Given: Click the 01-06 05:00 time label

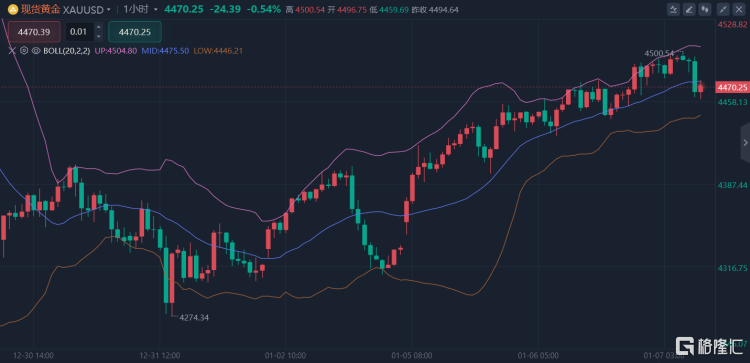Looking at the screenshot, I should pos(538,355).
